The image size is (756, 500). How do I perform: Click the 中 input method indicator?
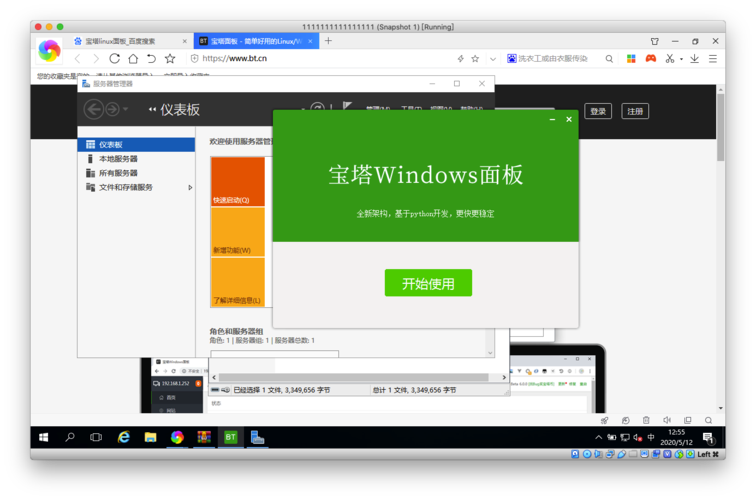pyautogui.click(x=650, y=437)
